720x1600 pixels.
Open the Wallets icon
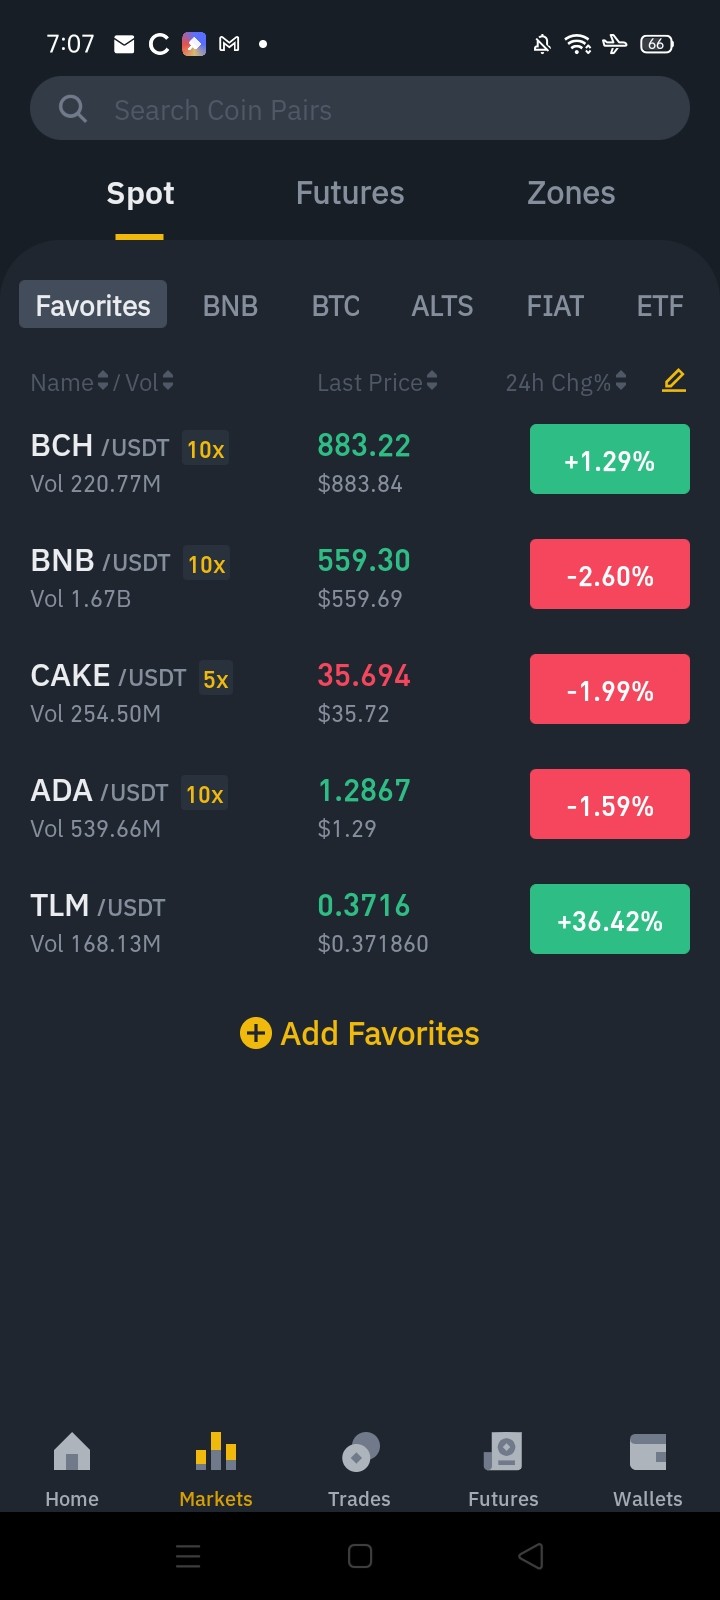pos(648,1452)
